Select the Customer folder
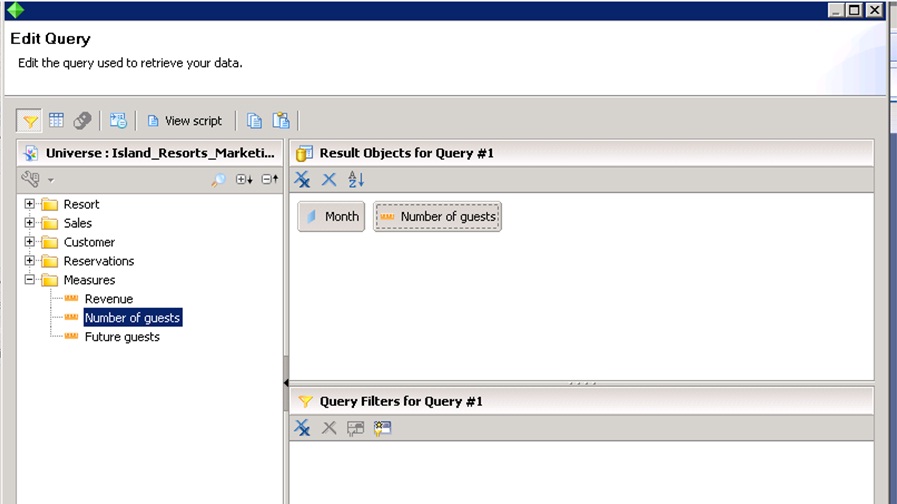897x504 pixels. [x=89, y=242]
